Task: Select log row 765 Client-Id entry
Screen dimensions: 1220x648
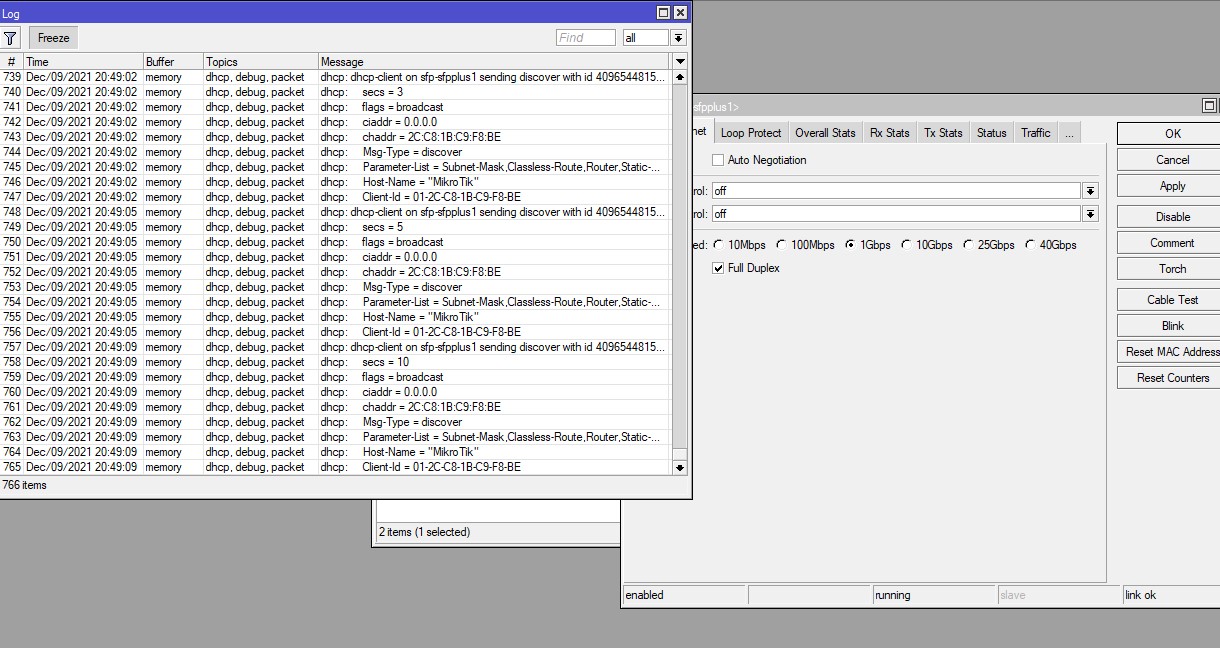Action: [336, 467]
